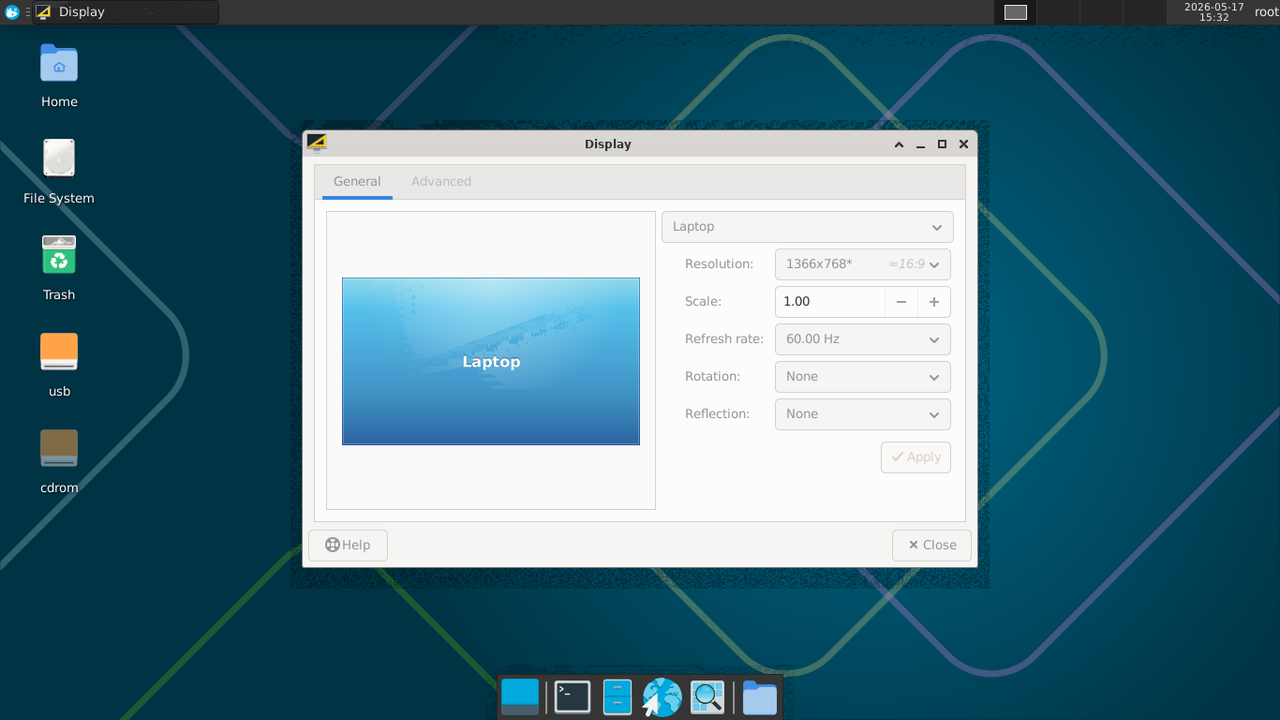The image size is (1280, 720).
Task: Open Help for the Display dialog
Action: coord(348,545)
